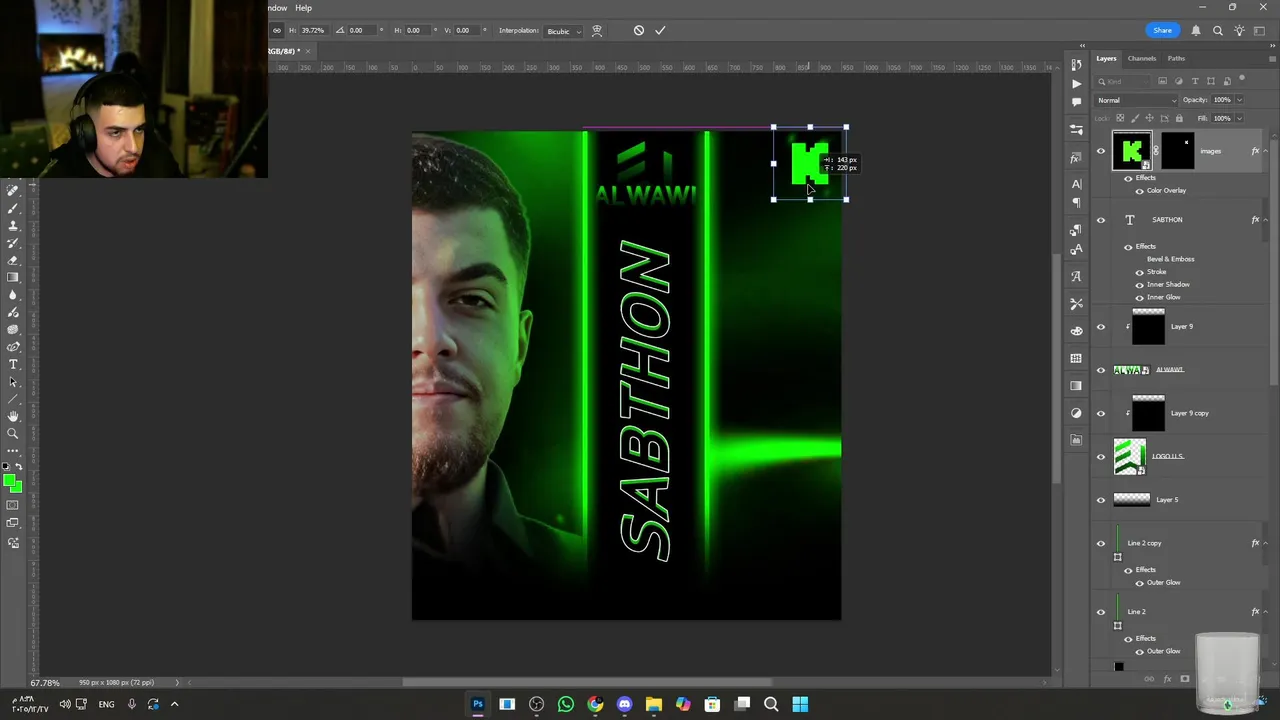
Task: Click the Share button
Action: [1162, 31]
